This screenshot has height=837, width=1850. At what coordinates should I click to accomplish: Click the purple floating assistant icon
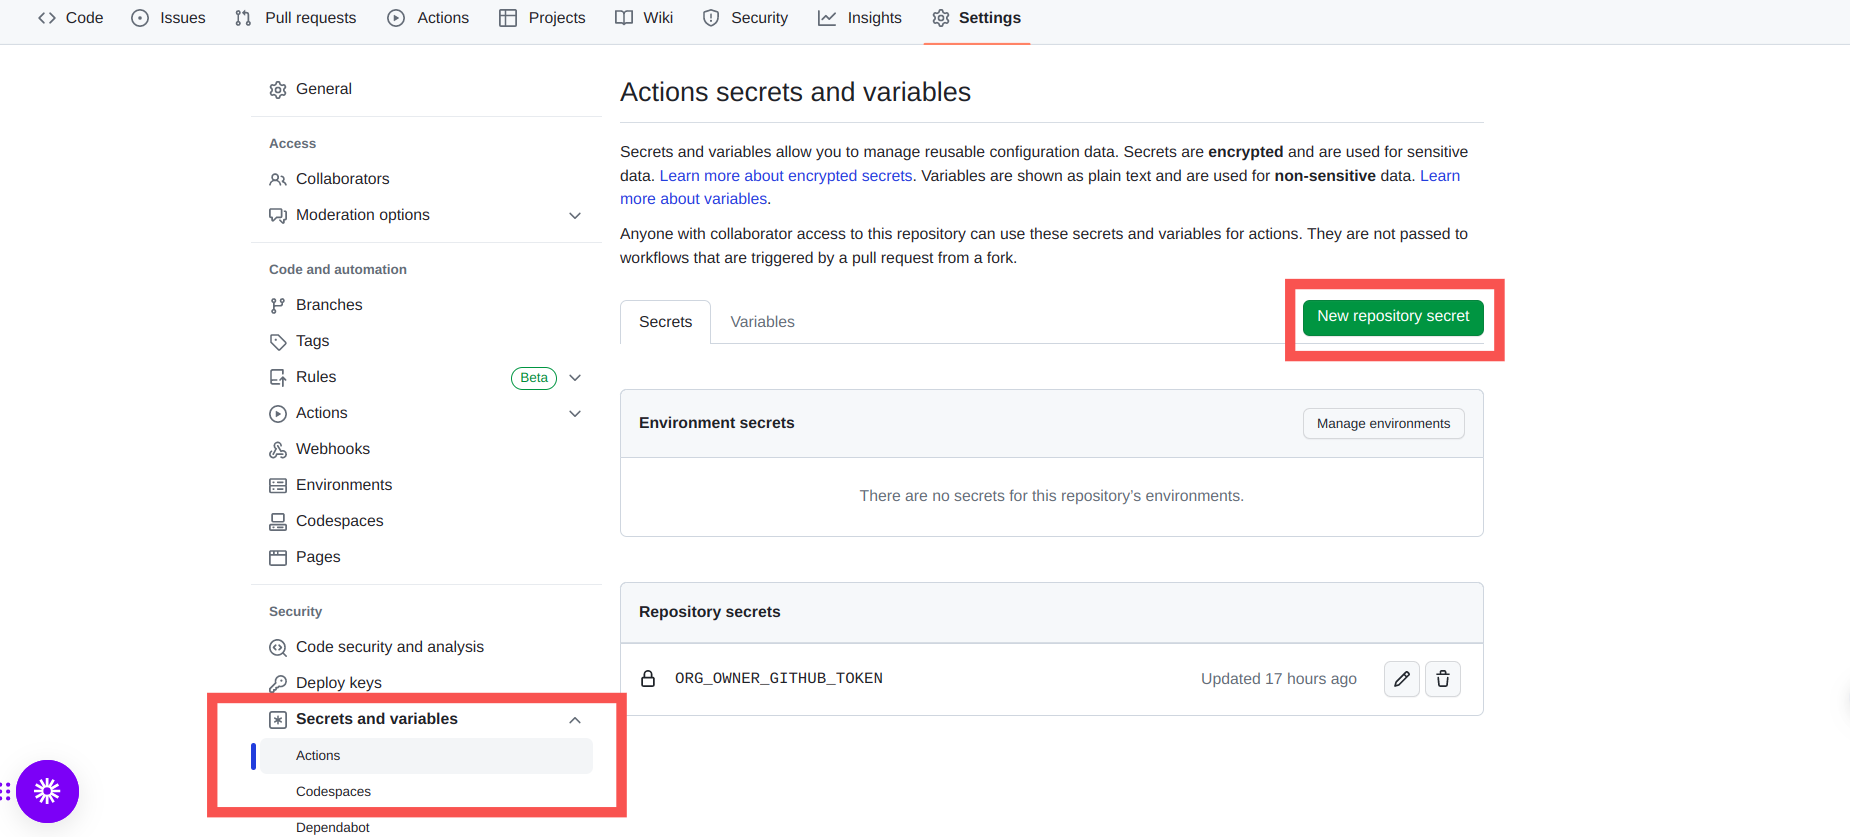click(x=47, y=792)
